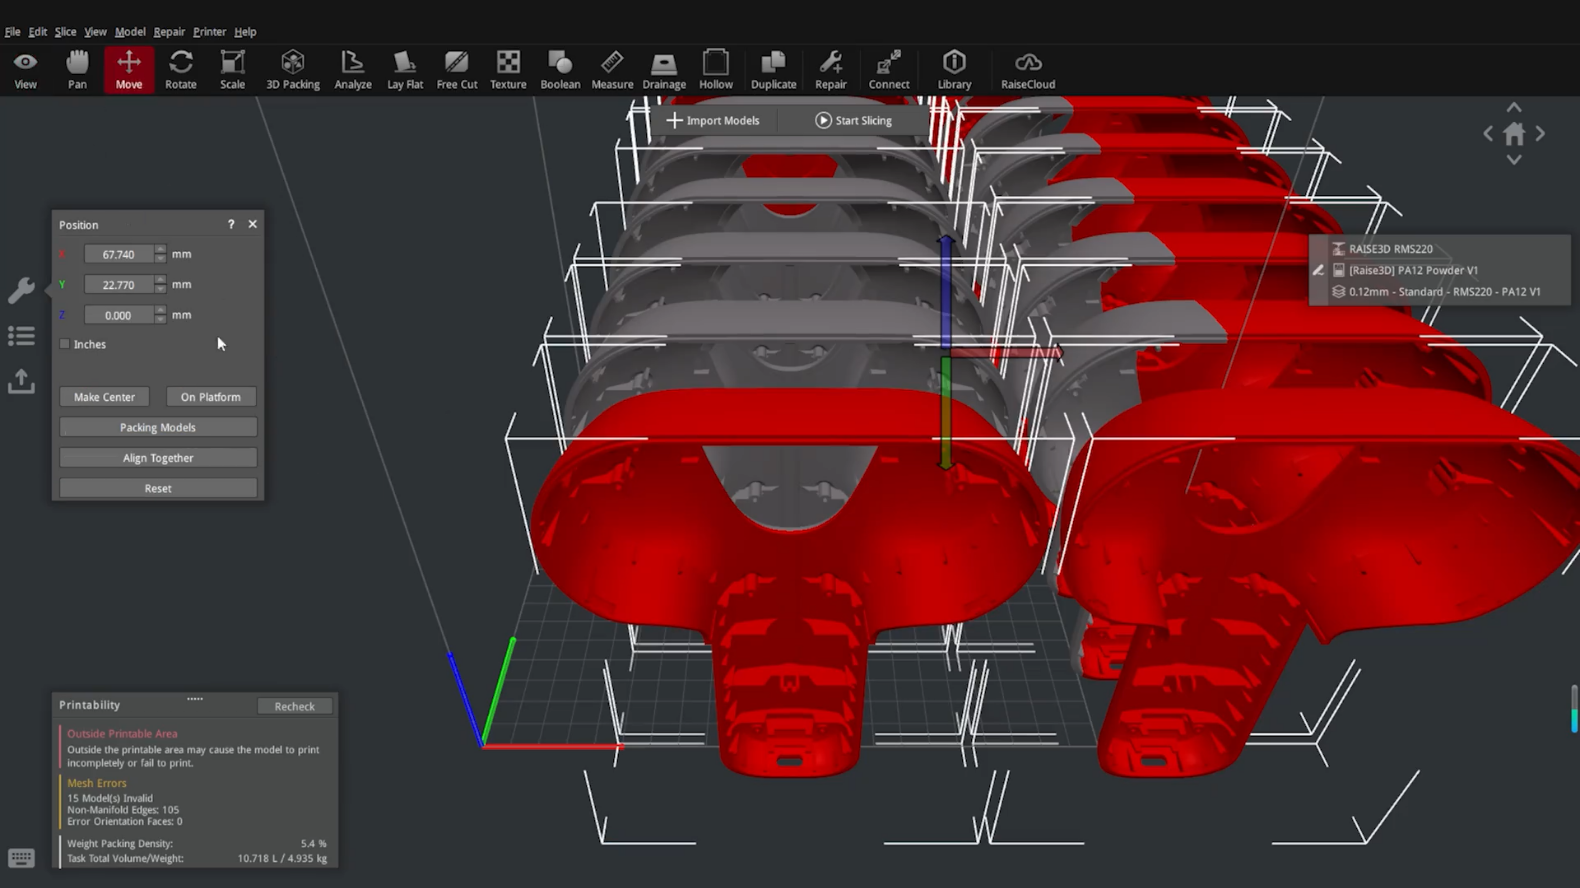Select the Lay Flat tool

pyautogui.click(x=405, y=70)
